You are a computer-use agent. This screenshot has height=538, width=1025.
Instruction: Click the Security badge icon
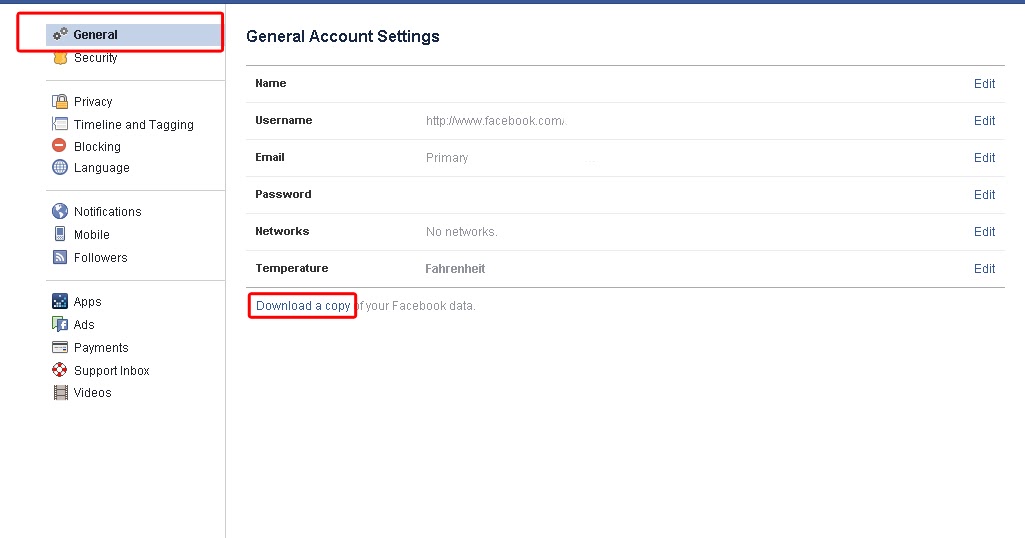click(60, 58)
